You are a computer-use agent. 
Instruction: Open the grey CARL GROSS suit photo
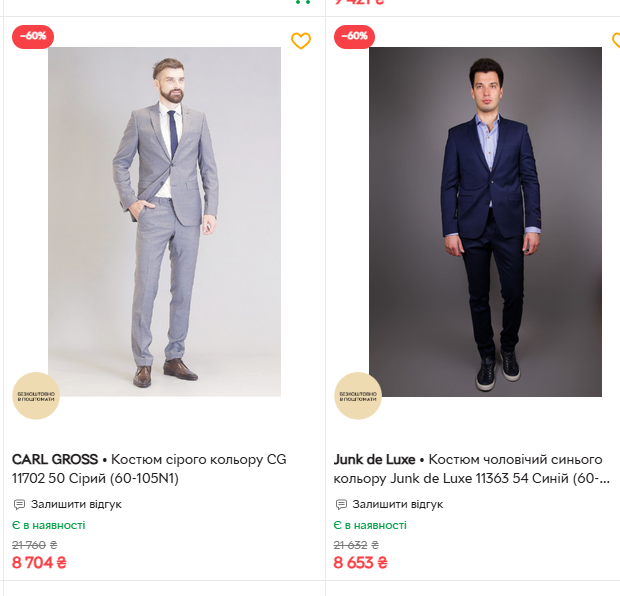(164, 221)
